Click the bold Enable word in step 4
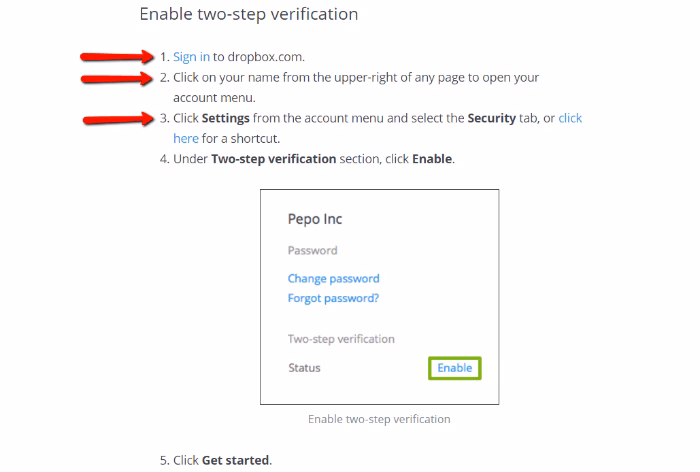 coord(432,159)
